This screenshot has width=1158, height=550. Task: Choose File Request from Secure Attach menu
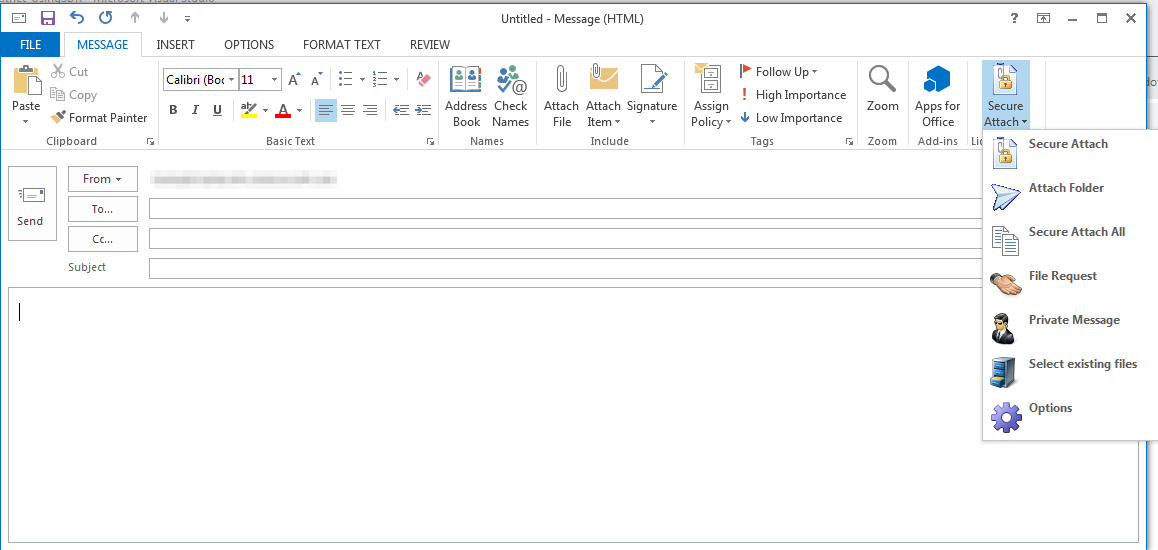[1062, 276]
